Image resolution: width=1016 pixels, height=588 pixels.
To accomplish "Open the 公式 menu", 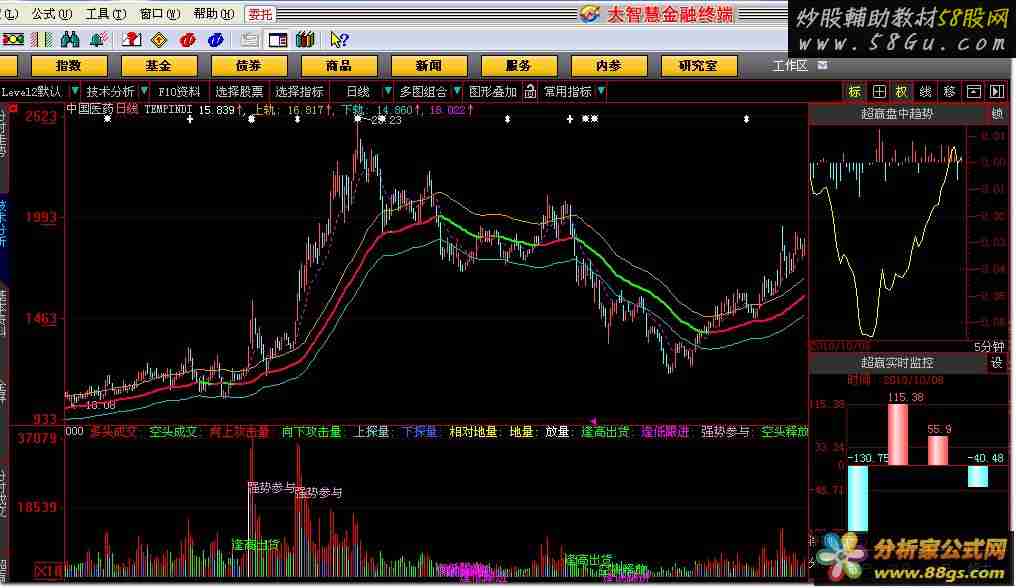I will (52, 14).
